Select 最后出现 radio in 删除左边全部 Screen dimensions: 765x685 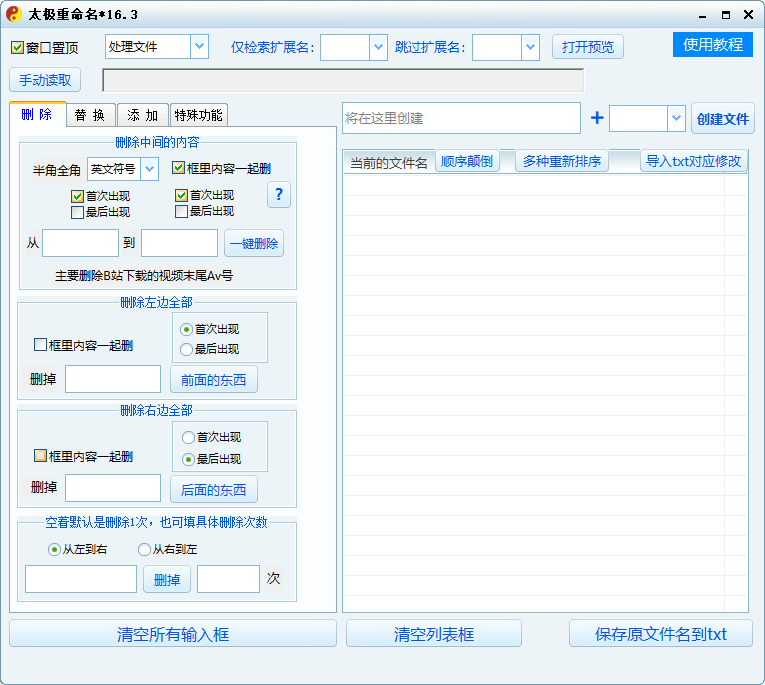186,349
